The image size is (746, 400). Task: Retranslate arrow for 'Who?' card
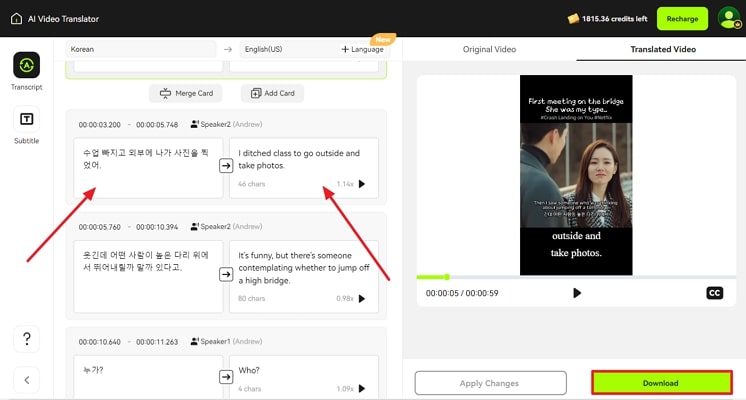point(226,377)
